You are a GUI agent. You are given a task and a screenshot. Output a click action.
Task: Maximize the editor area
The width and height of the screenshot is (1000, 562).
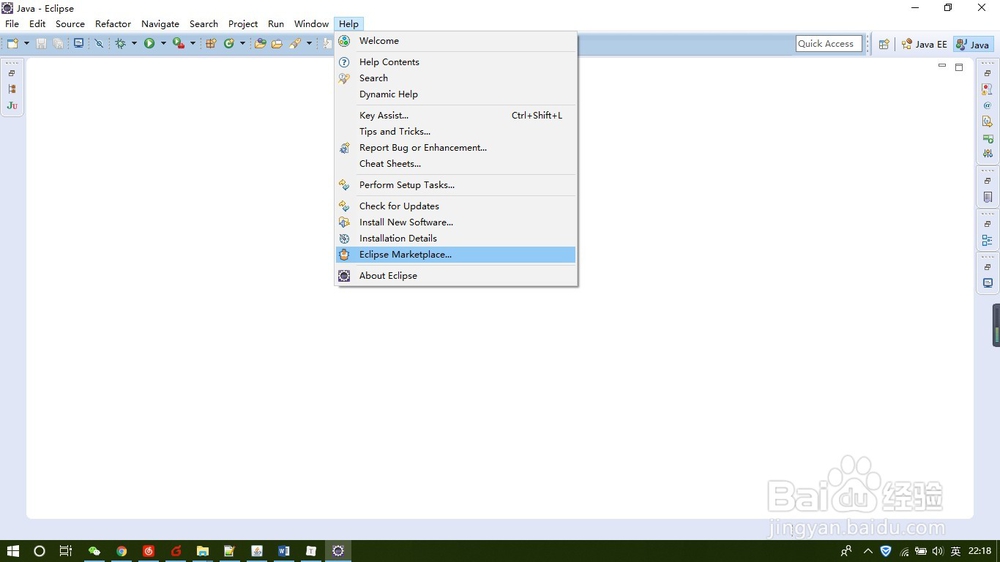click(959, 67)
